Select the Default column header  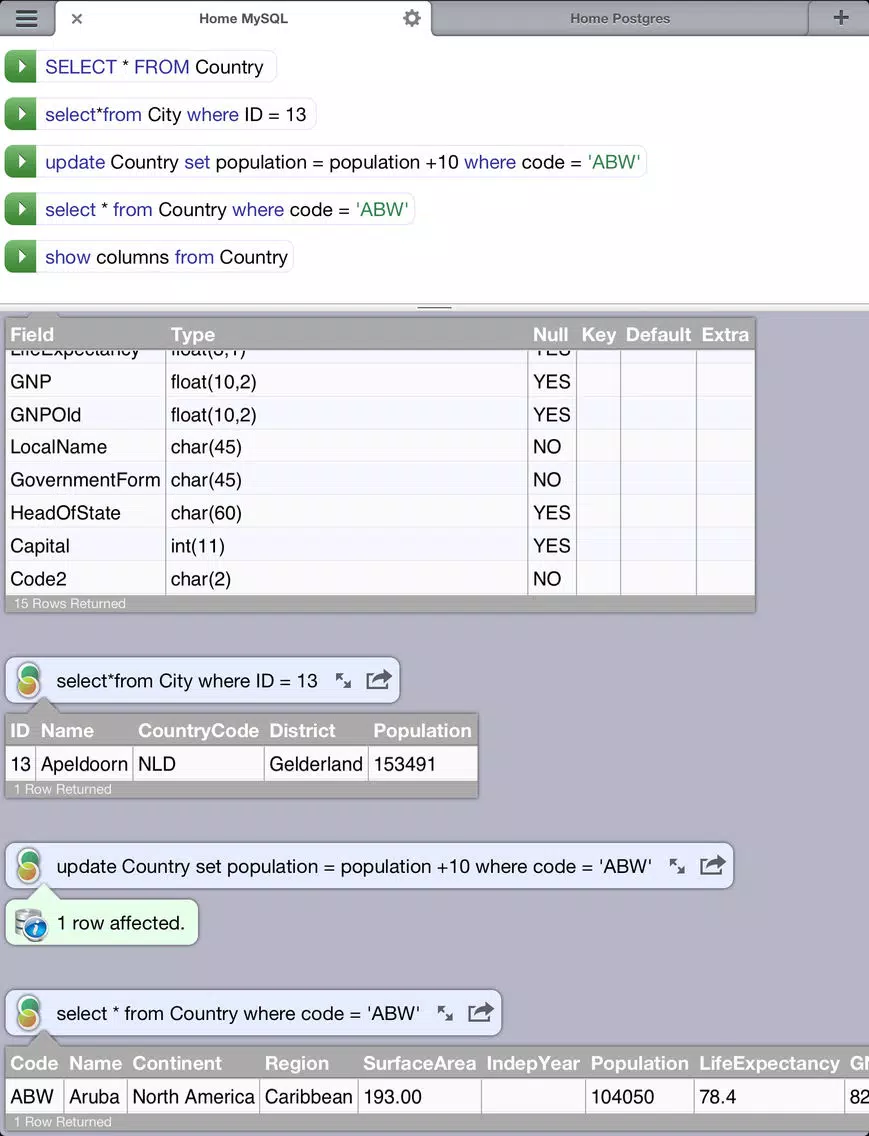[658, 335]
